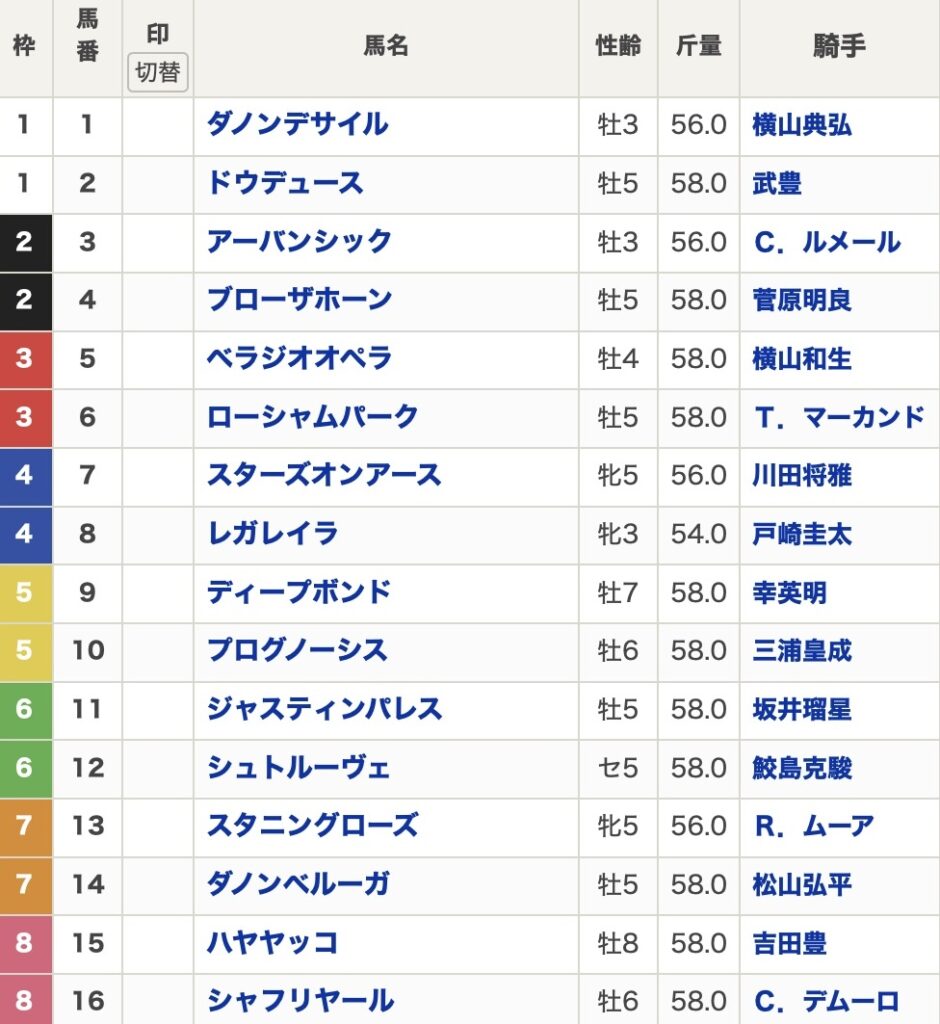This screenshot has height=1024, width=940.
Task: Click the 馬名 column header
Action: tap(385, 47)
